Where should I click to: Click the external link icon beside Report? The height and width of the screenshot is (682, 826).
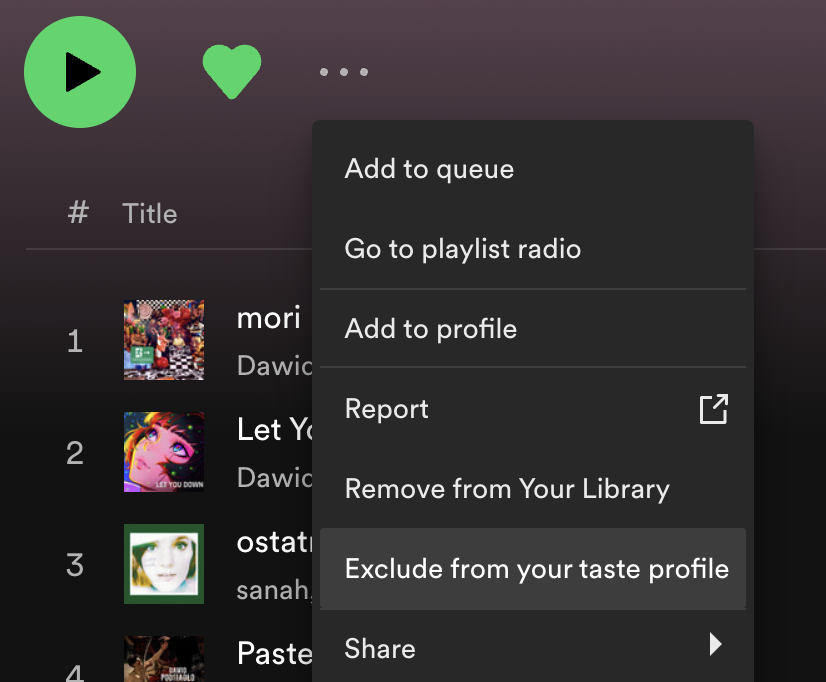713,409
